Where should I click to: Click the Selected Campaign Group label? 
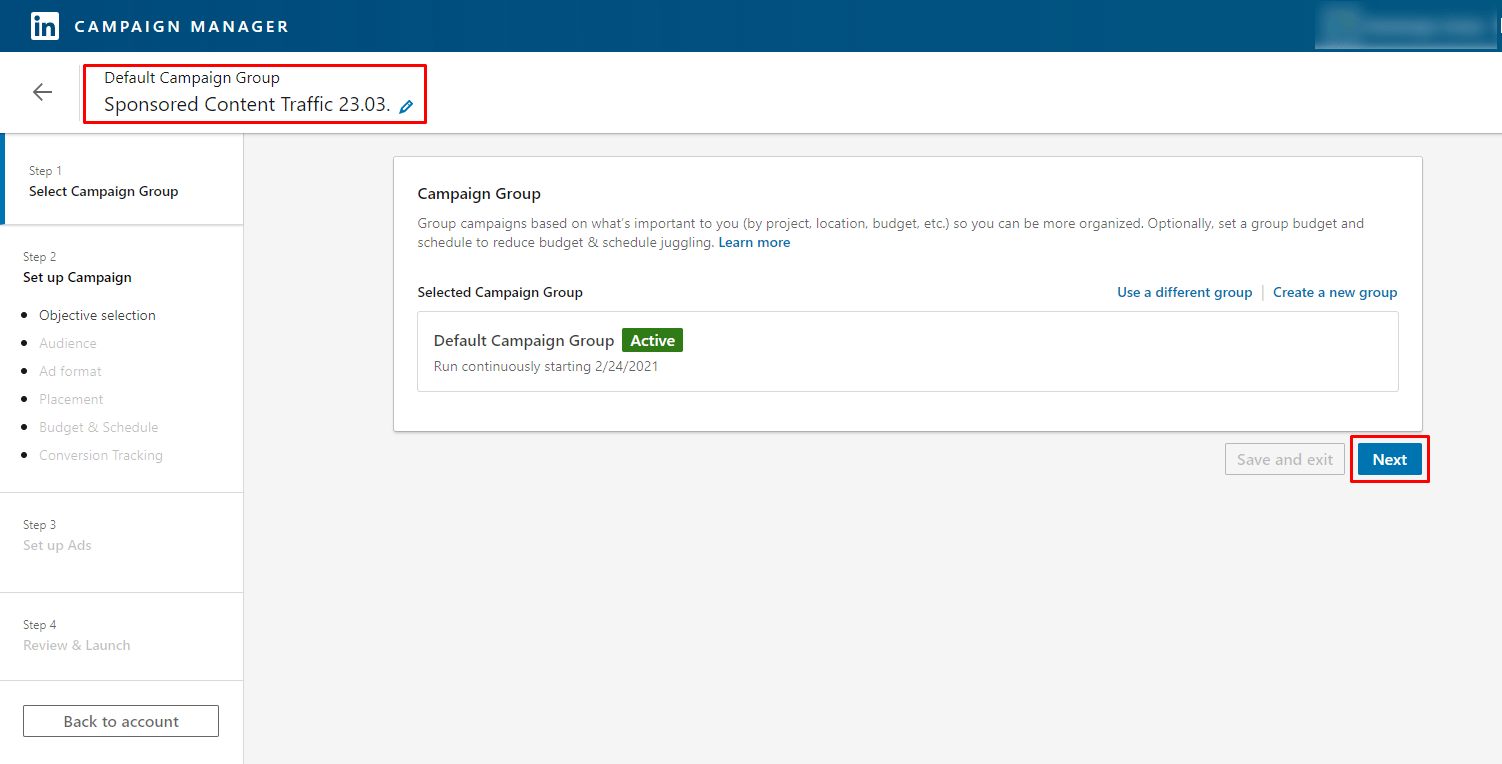(x=500, y=293)
